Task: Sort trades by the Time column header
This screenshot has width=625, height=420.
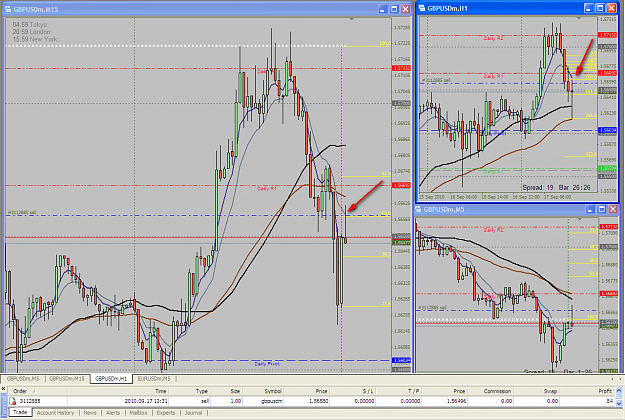Action: [117, 391]
